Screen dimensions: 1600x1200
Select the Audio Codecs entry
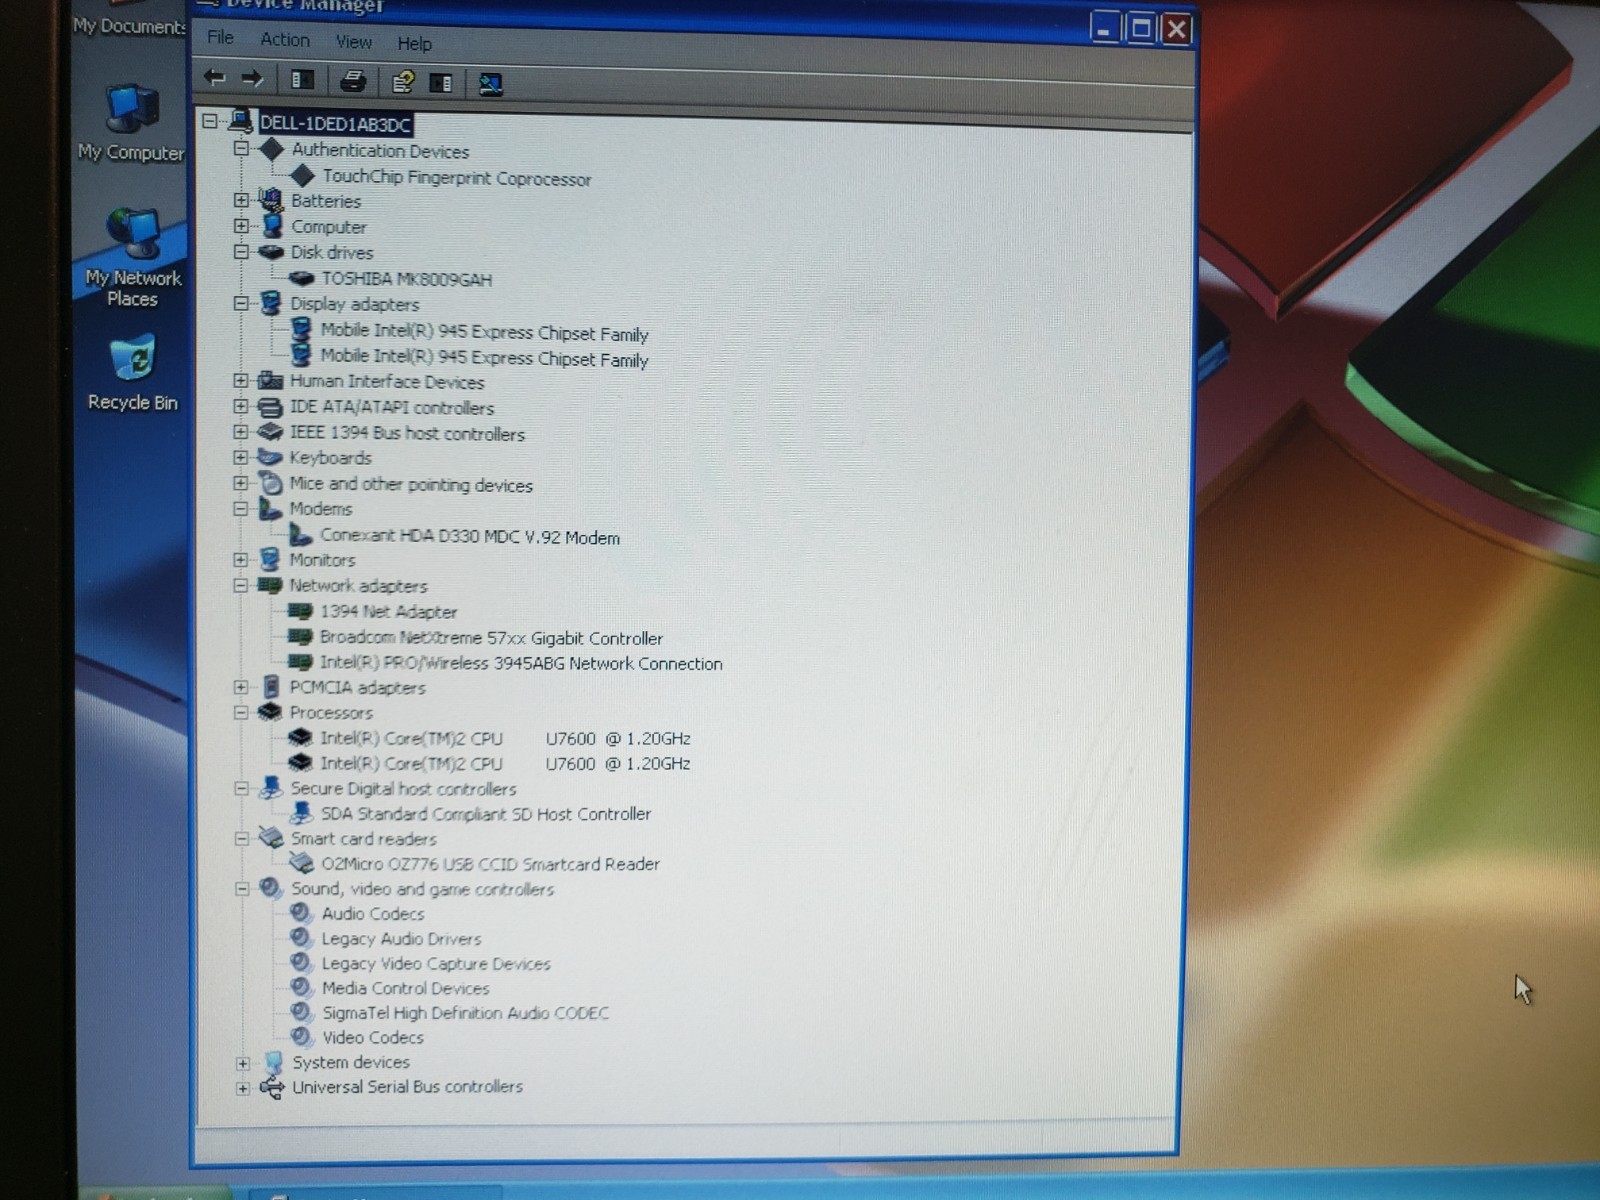[x=373, y=914]
